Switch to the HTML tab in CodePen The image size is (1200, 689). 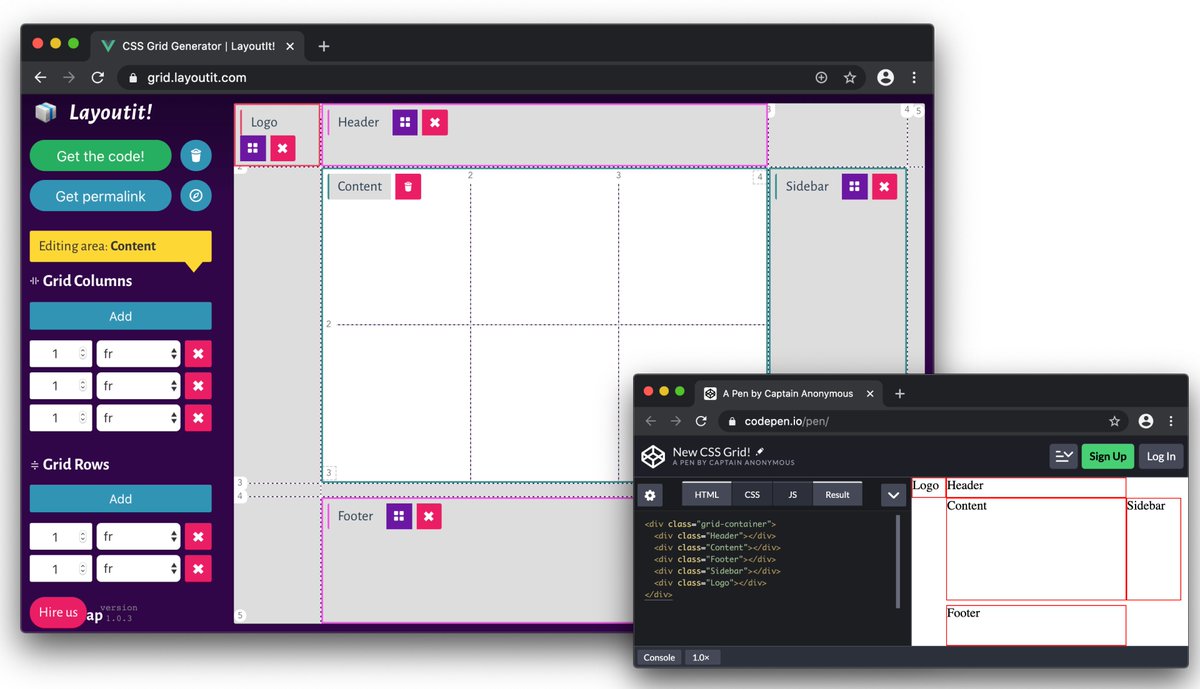[707, 495]
